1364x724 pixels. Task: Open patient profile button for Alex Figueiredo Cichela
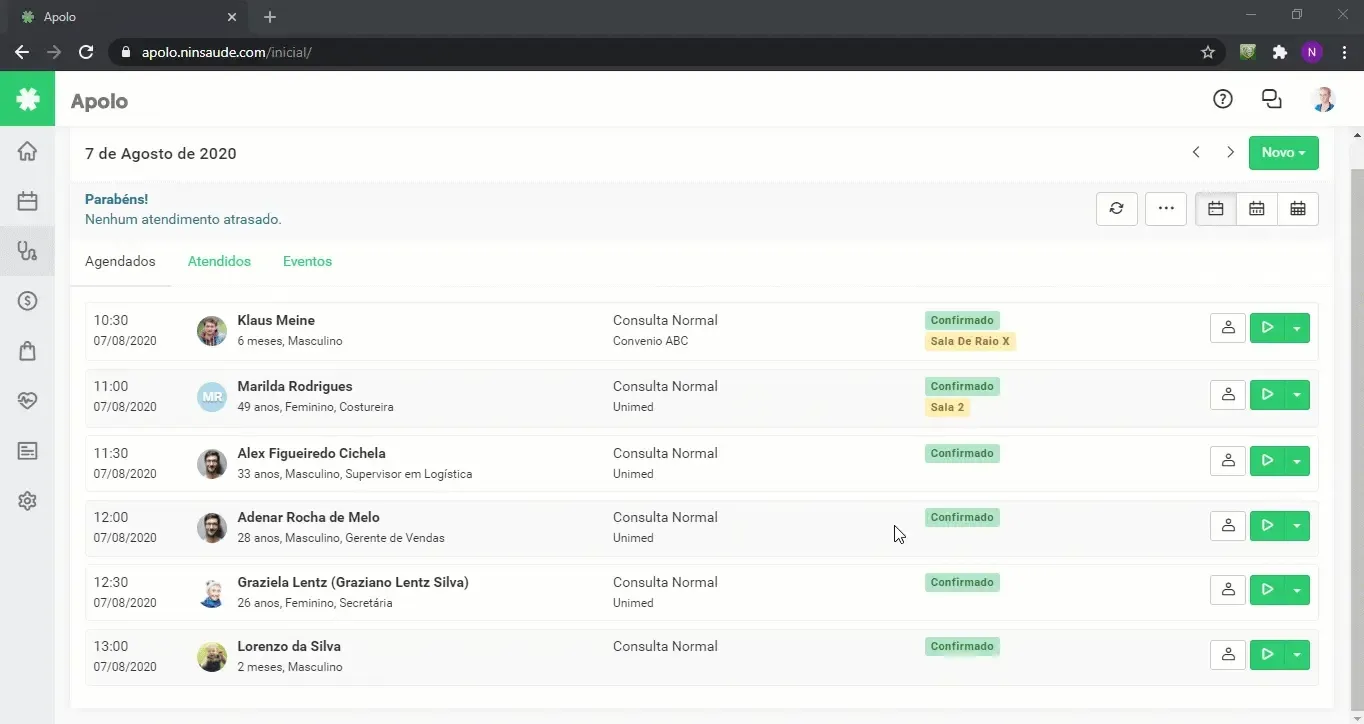(1228, 461)
